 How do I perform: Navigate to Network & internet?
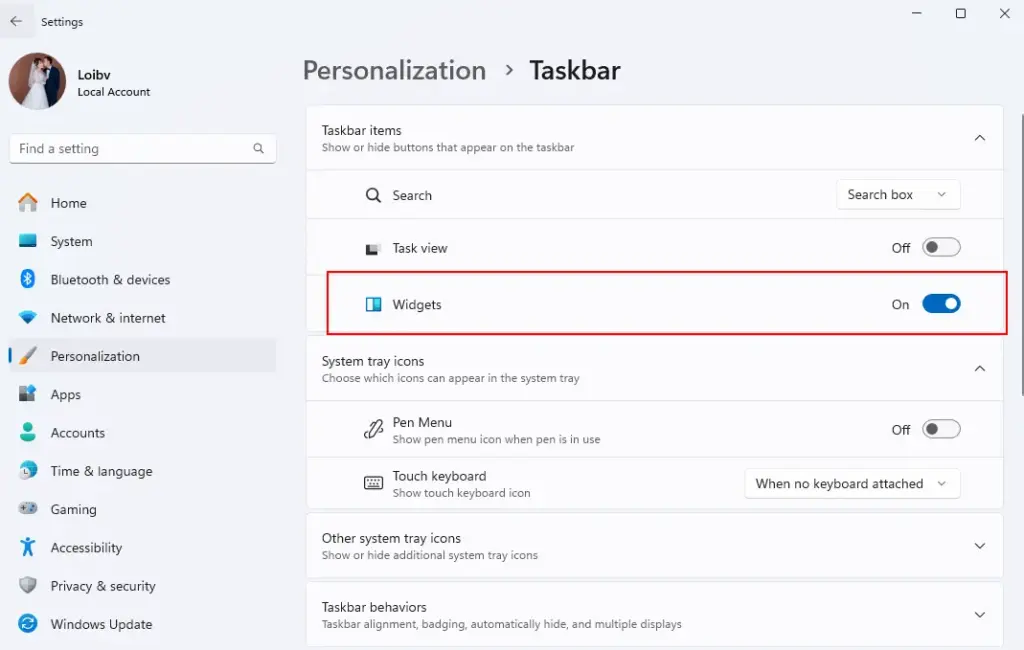pyautogui.click(x=142, y=318)
